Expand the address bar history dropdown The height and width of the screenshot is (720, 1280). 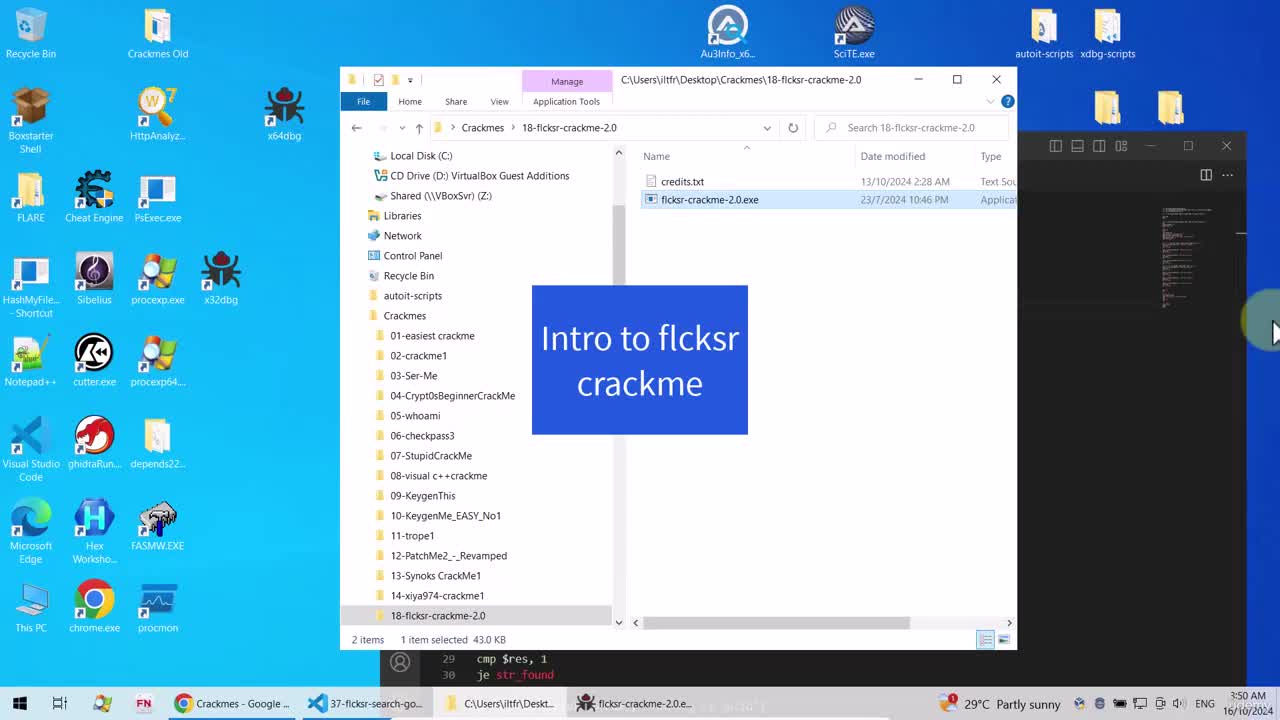pos(767,128)
